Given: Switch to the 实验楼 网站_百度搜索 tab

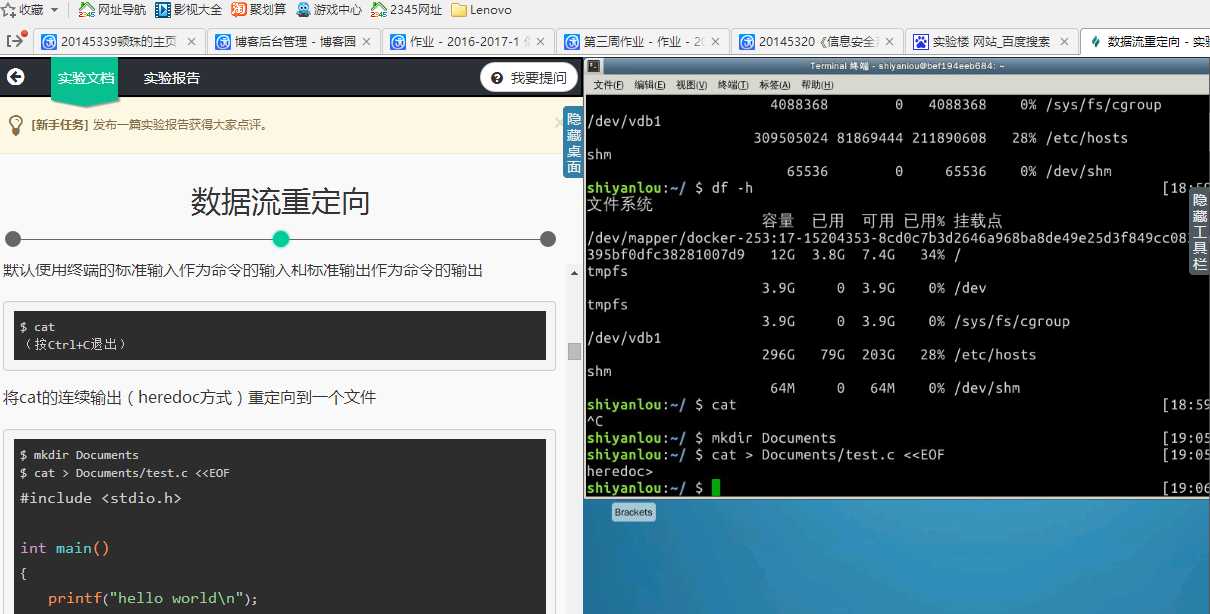Looking at the screenshot, I should [992, 41].
